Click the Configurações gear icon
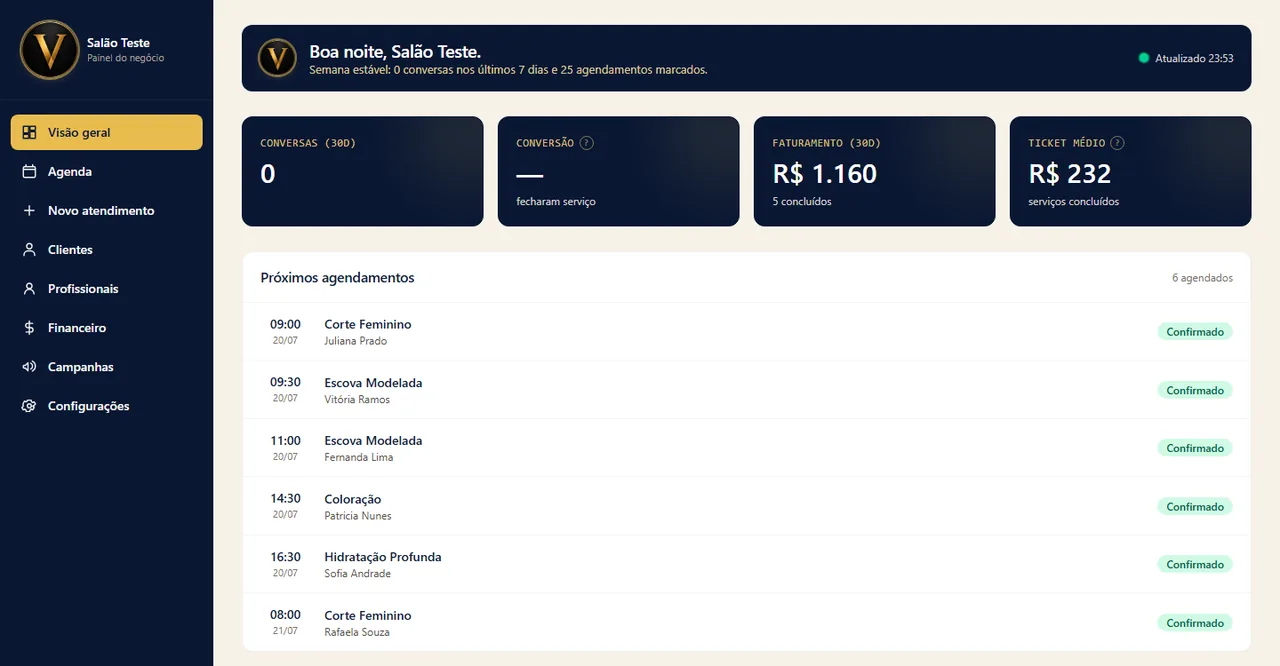 29,406
